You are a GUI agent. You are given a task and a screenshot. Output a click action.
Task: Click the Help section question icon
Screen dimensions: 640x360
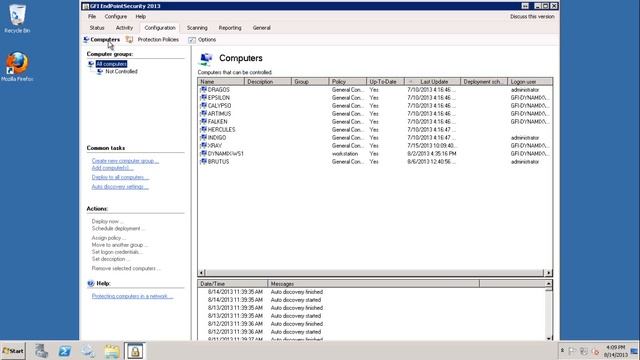pos(91,283)
